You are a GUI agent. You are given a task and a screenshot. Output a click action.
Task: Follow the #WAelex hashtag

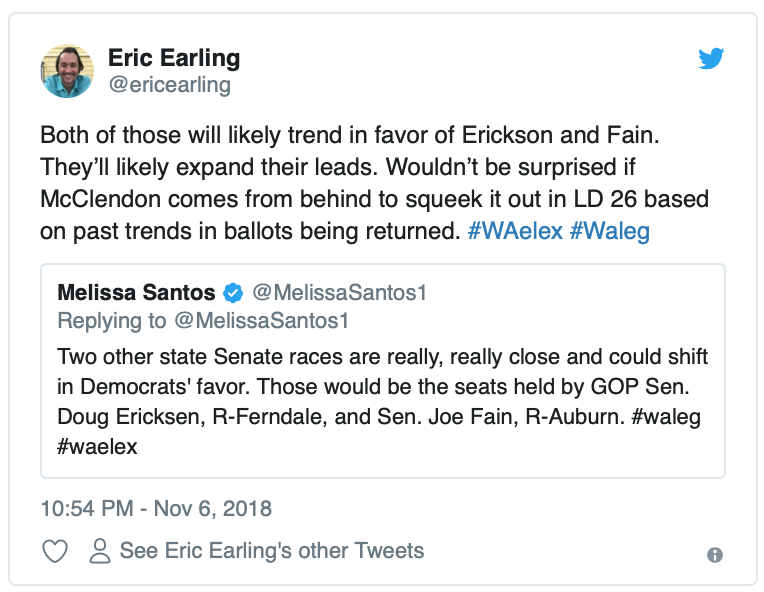coord(515,231)
